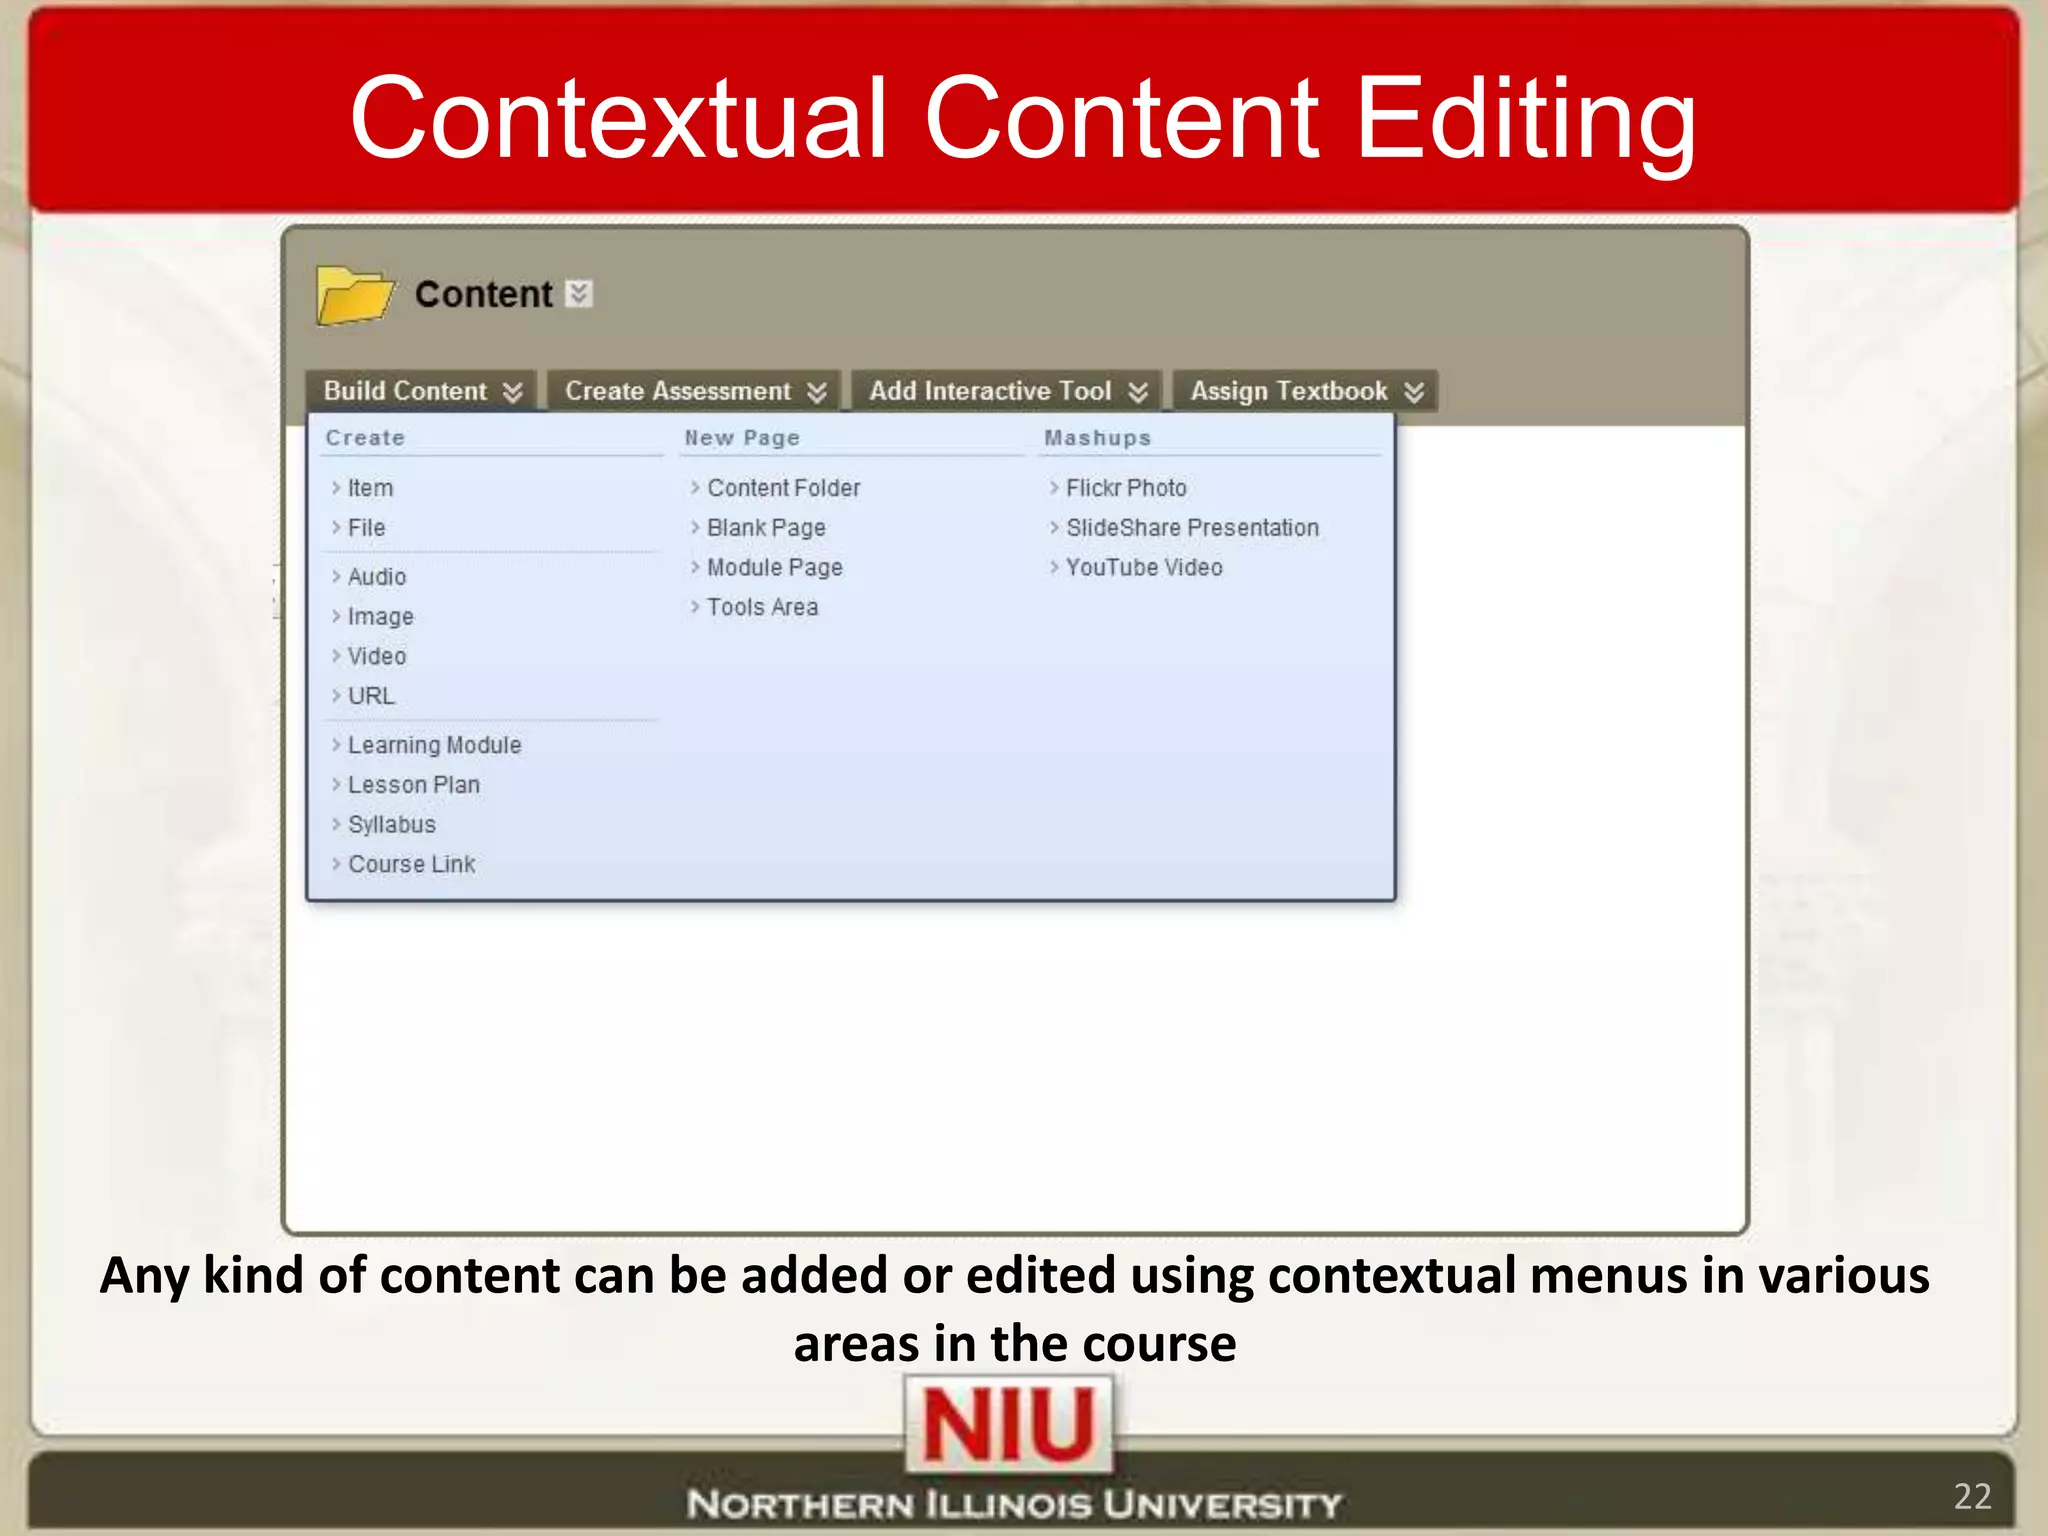This screenshot has height=1536, width=2048.
Task: Click the Contextual Content Editing slide title
Action: (x=1023, y=118)
